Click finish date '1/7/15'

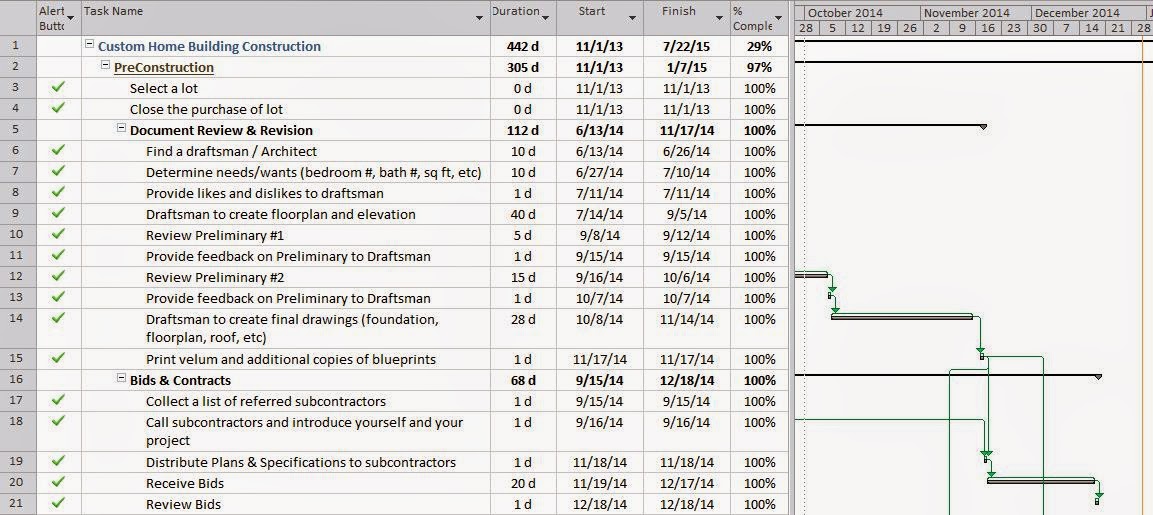(x=686, y=68)
